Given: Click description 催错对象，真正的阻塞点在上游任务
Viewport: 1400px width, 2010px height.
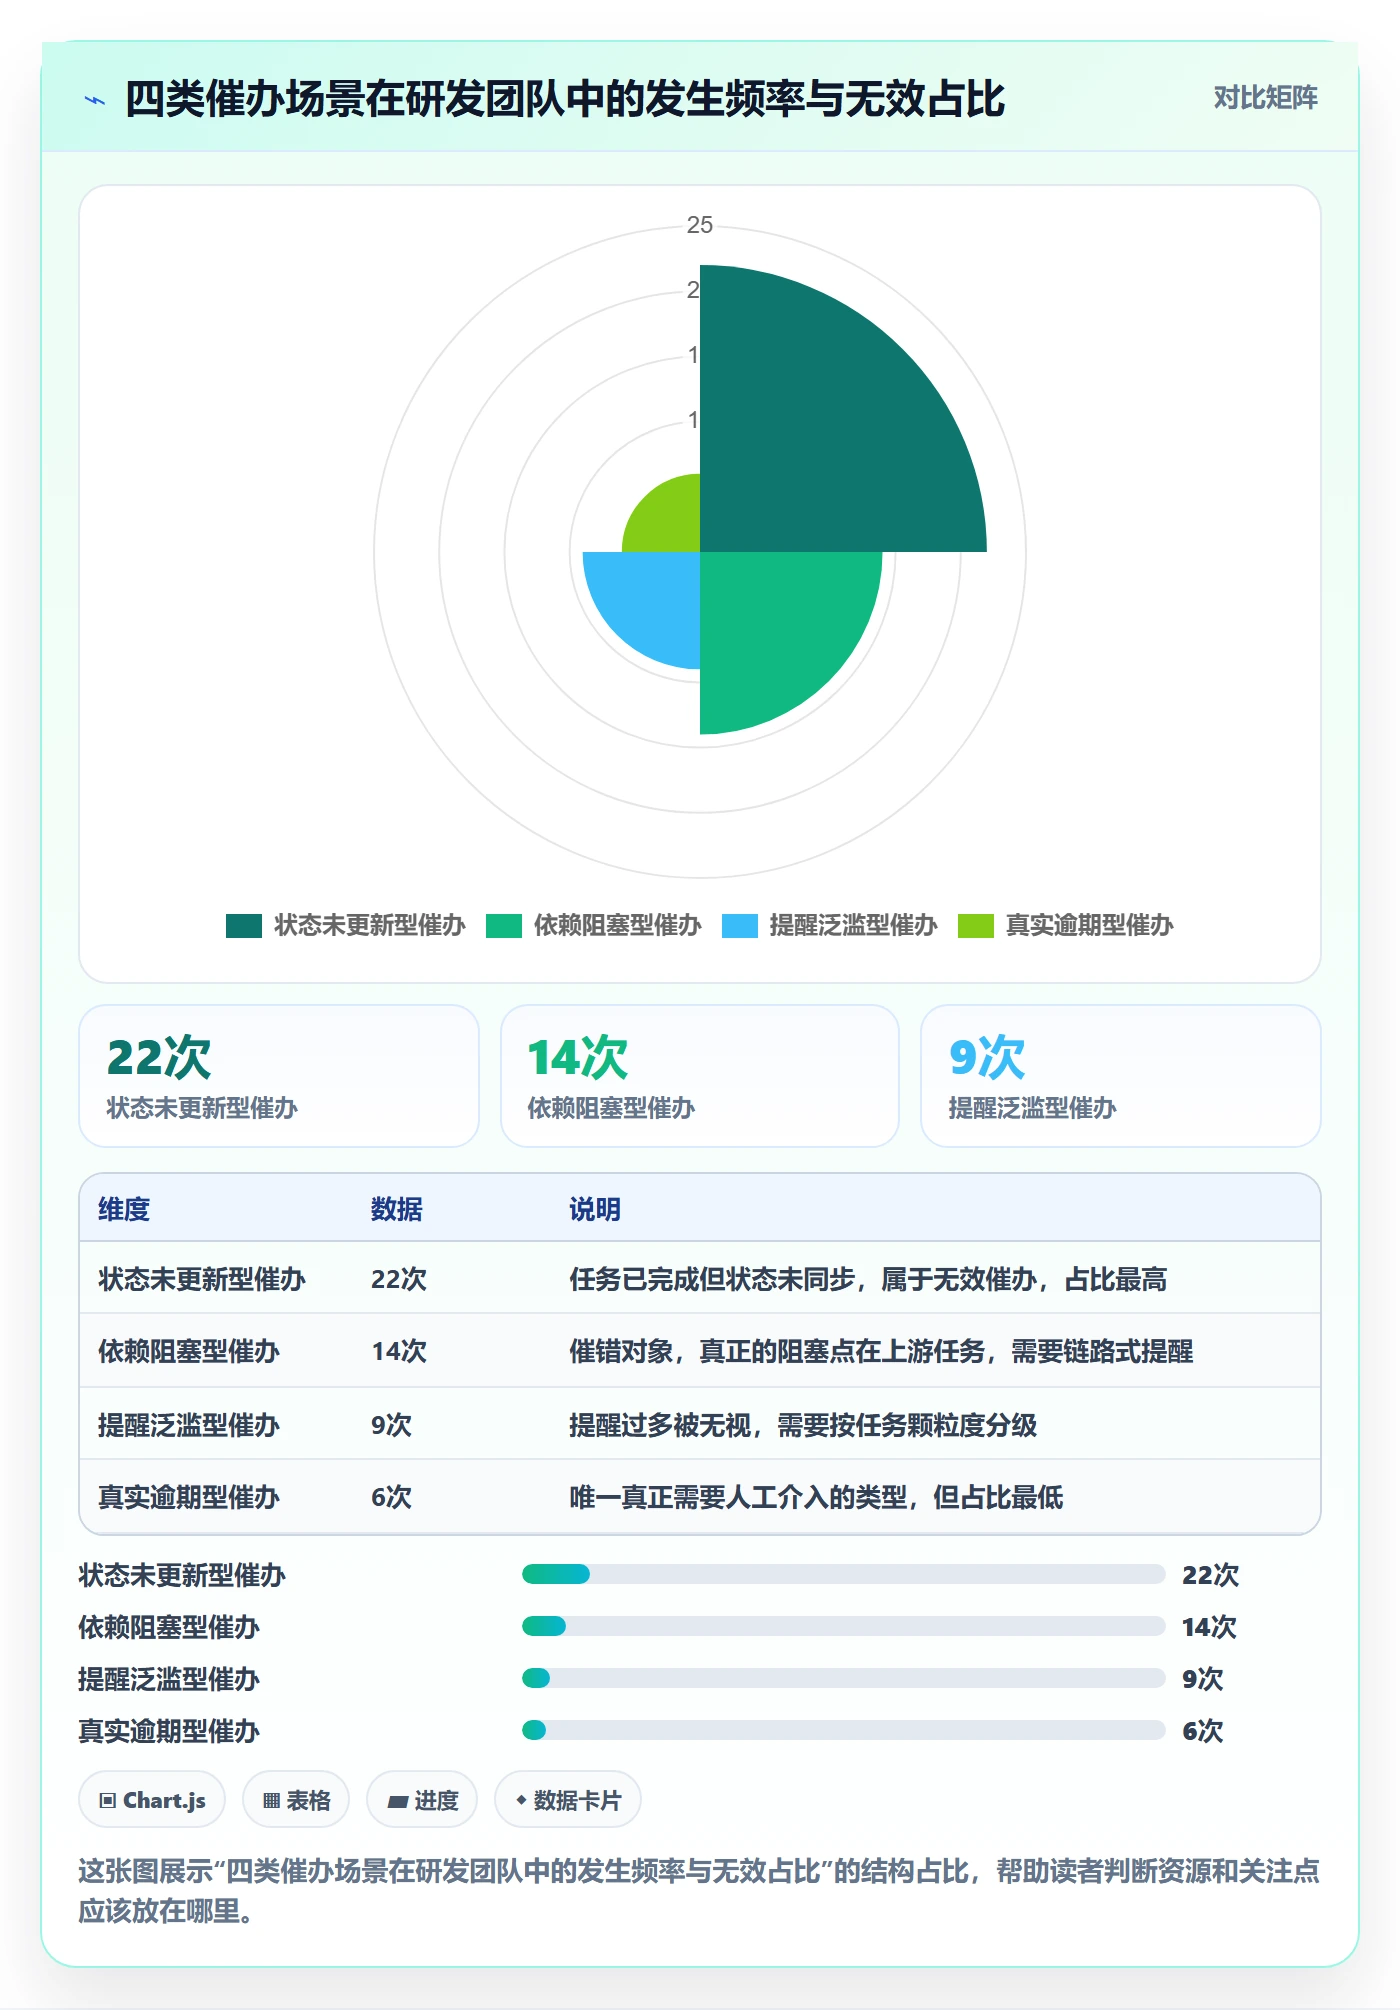Looking at the screenshot, I should coord(777,1351).
